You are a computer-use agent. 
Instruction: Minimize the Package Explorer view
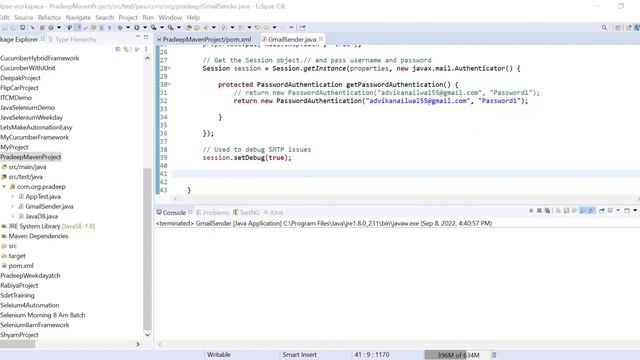(138, 37)
